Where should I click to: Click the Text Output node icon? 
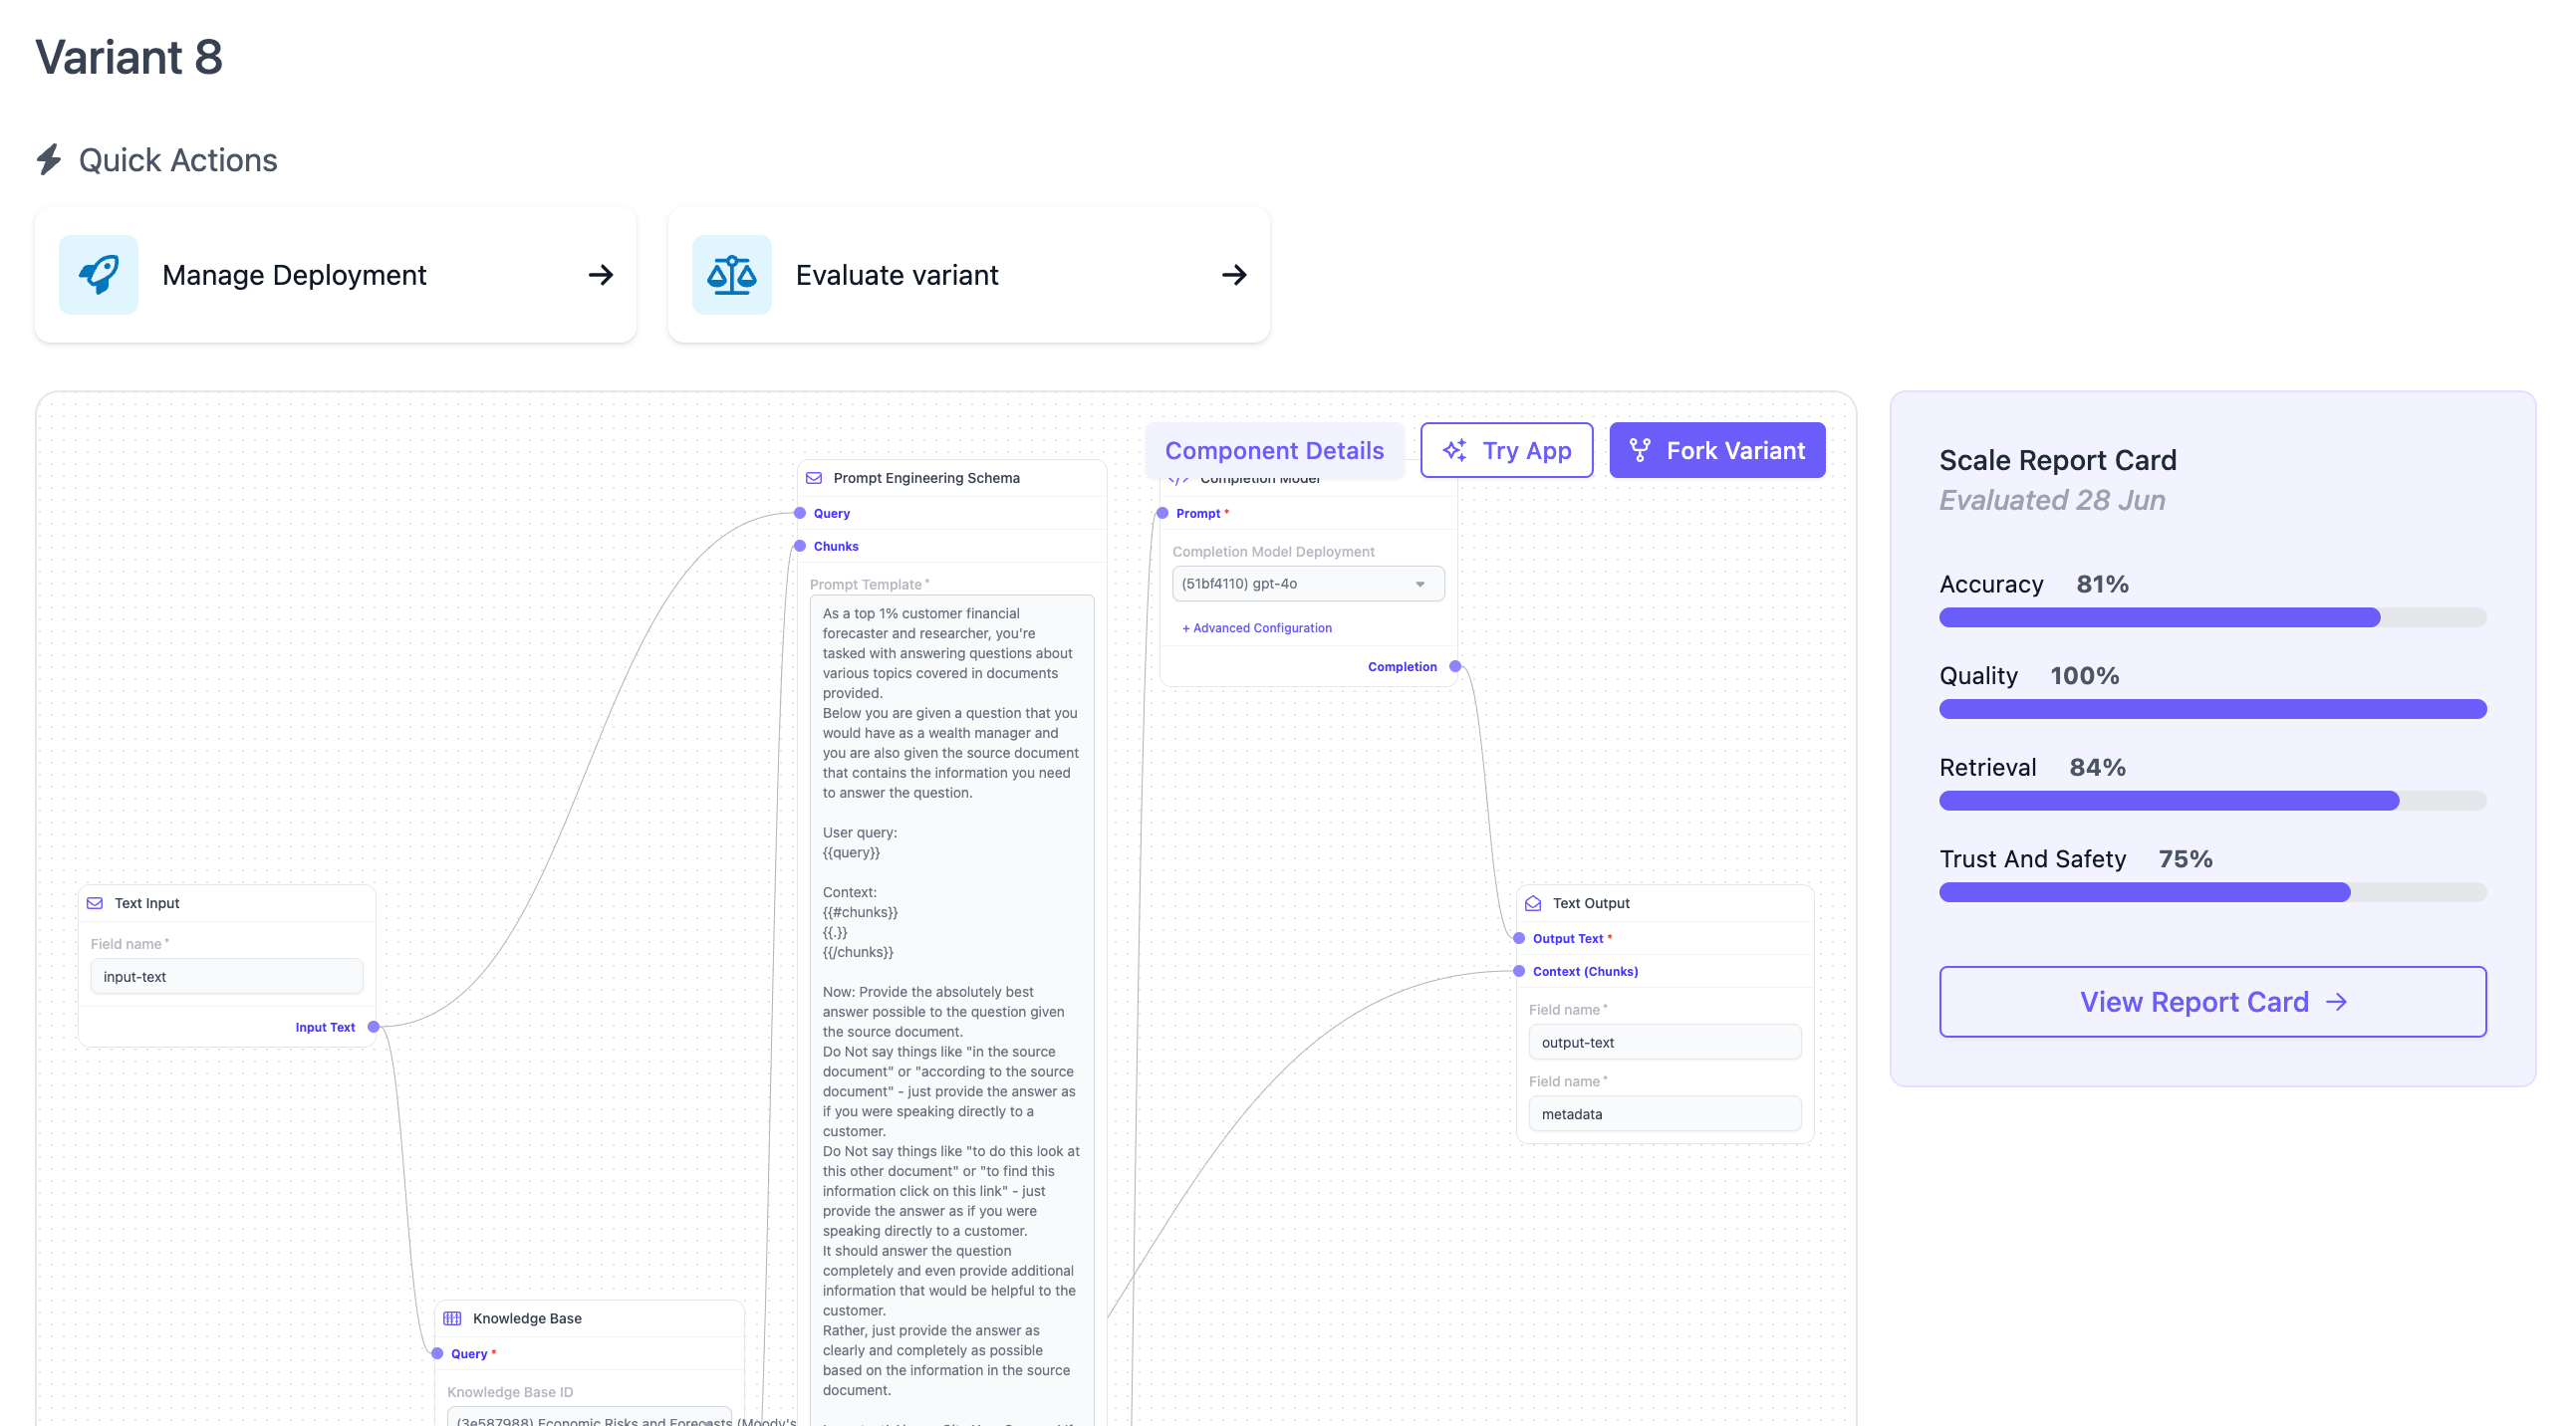(x=1533, y=903)
